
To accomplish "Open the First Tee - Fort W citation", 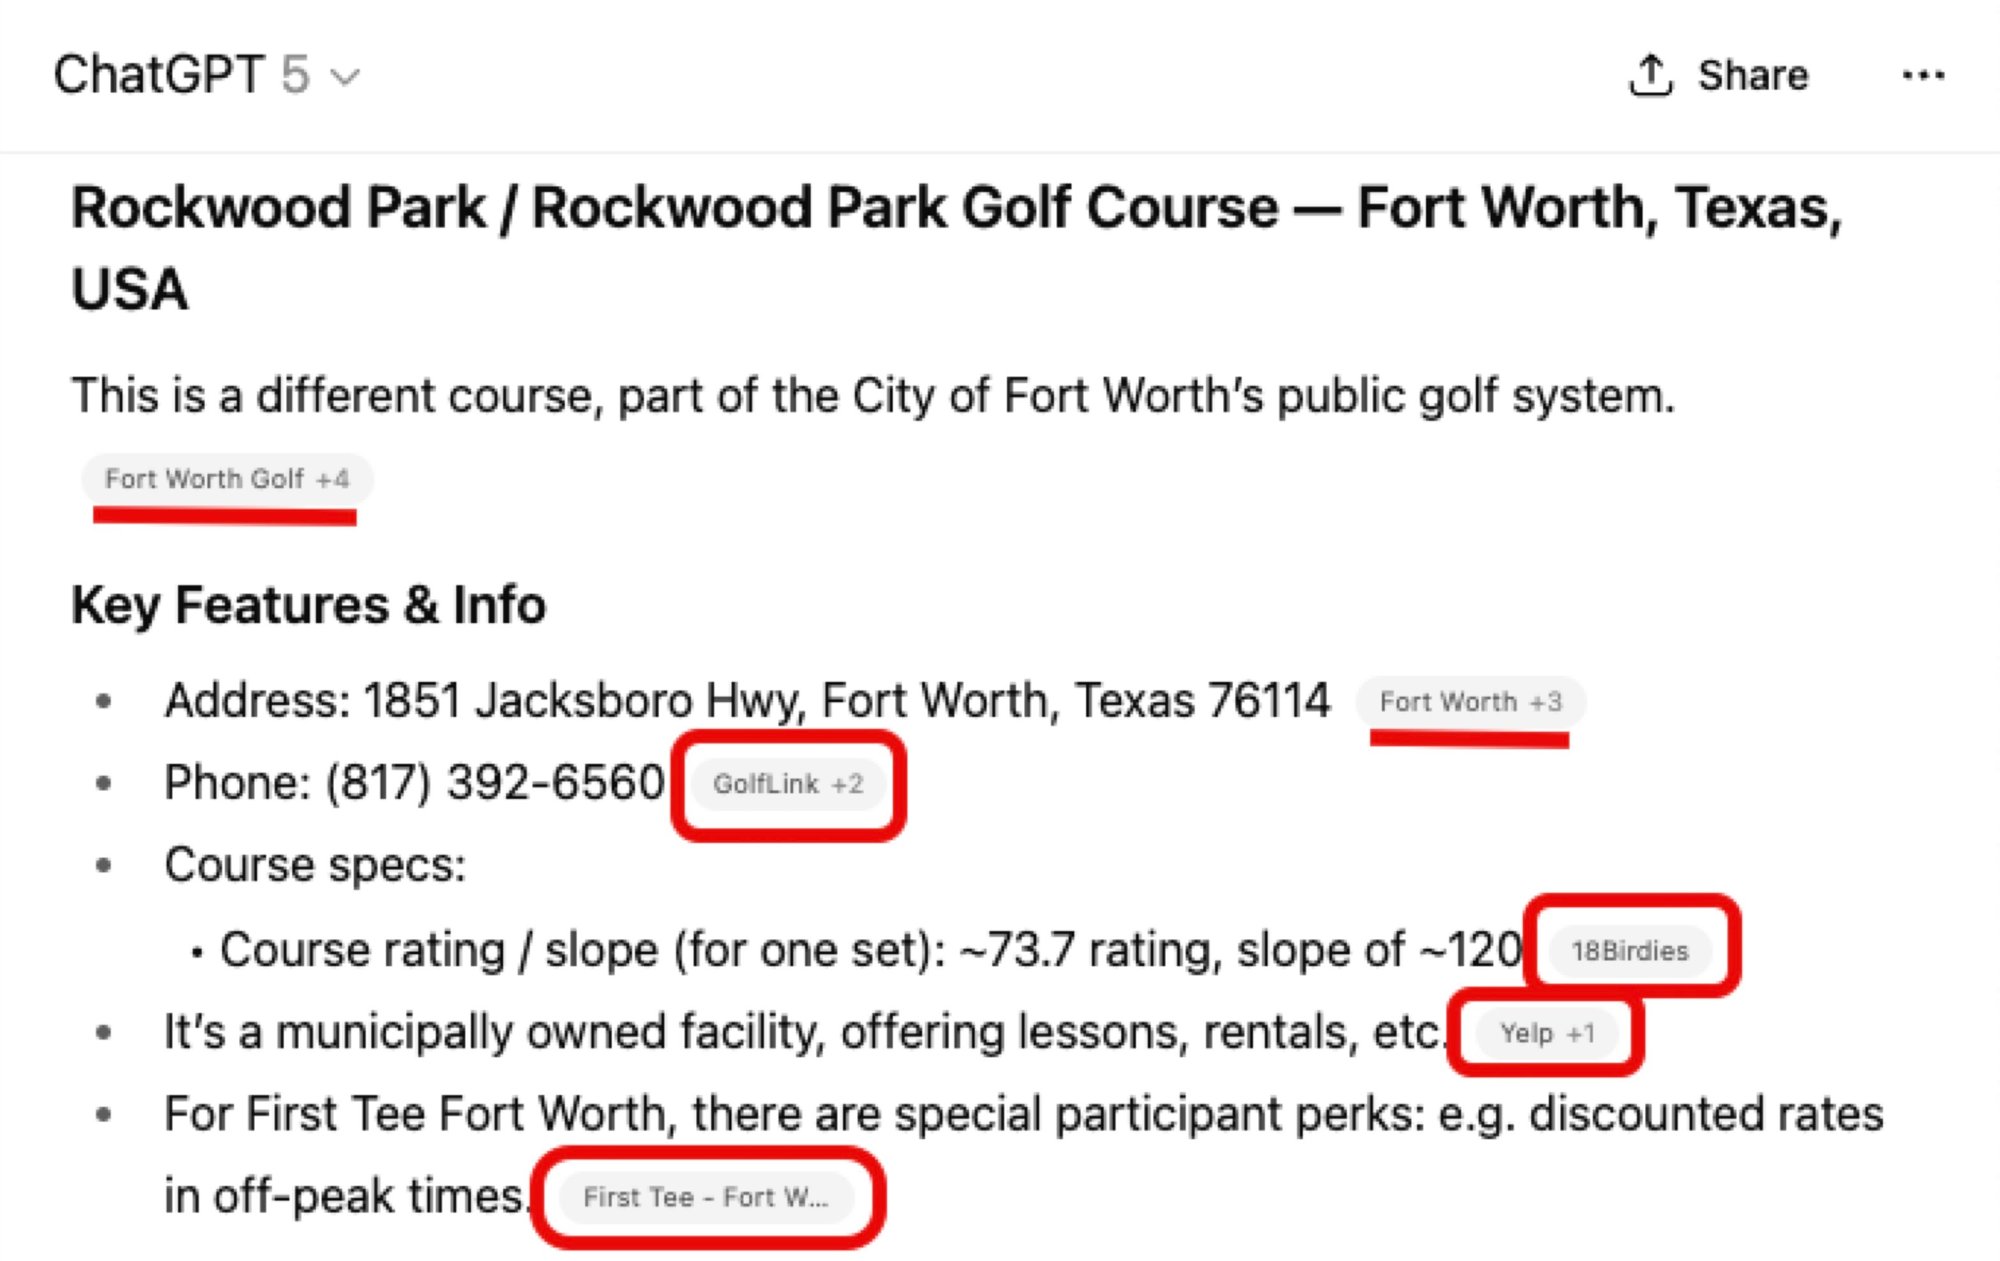I will click(x=709, y=1196).
